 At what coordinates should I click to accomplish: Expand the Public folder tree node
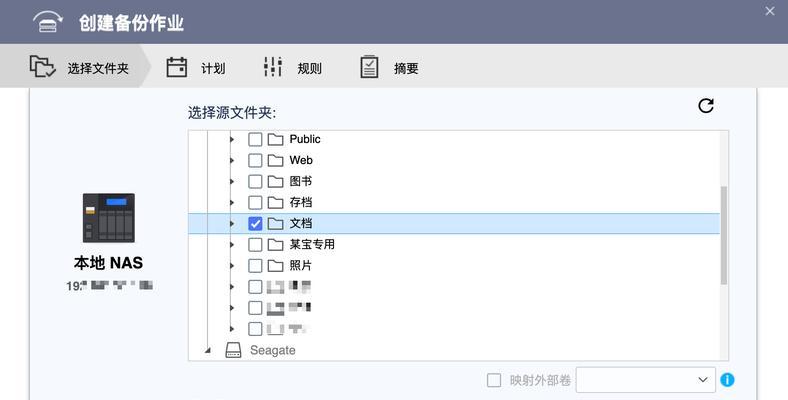click(232, 139)
